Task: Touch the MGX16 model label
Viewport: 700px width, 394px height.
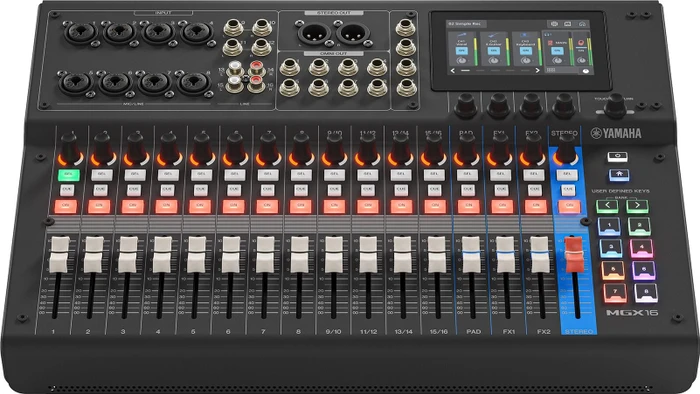Action: pos(632,313)
